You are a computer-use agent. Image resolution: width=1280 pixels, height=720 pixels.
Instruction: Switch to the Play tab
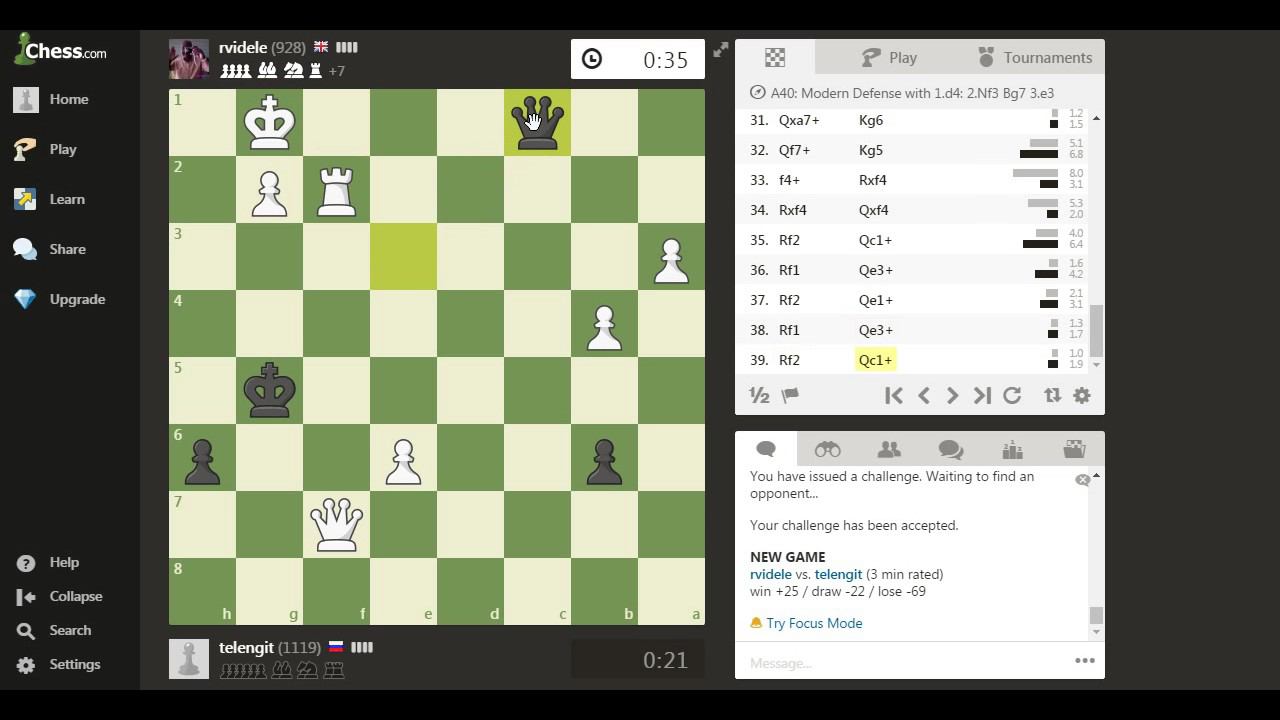889,57
